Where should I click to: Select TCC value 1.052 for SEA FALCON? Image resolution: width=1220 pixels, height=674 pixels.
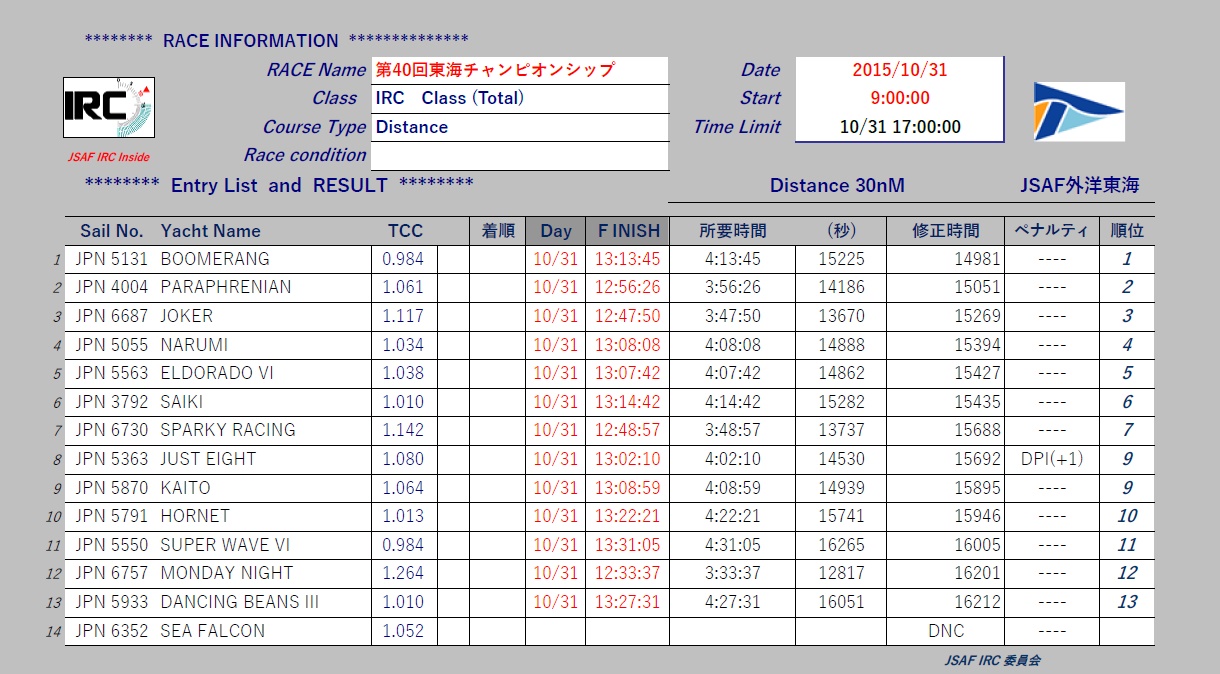[x=403, y=631]
